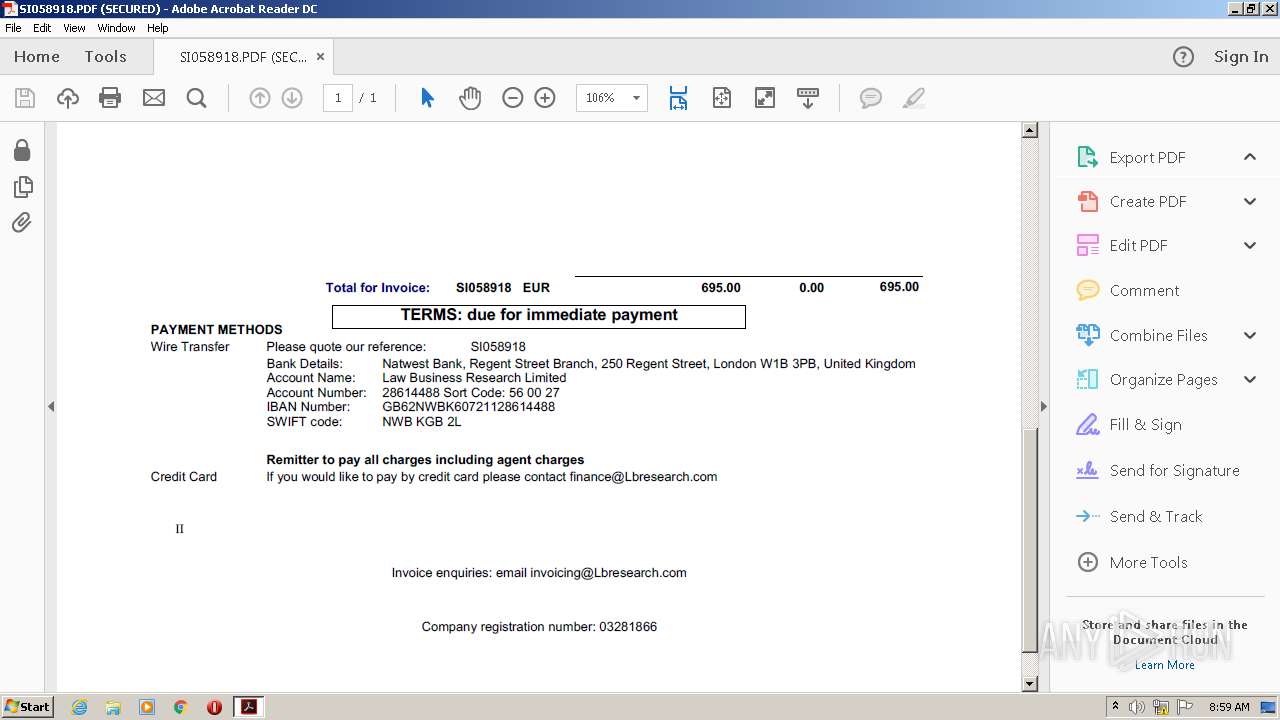Open the View menu
This screenshot has height=720, width=1280.
75,28
